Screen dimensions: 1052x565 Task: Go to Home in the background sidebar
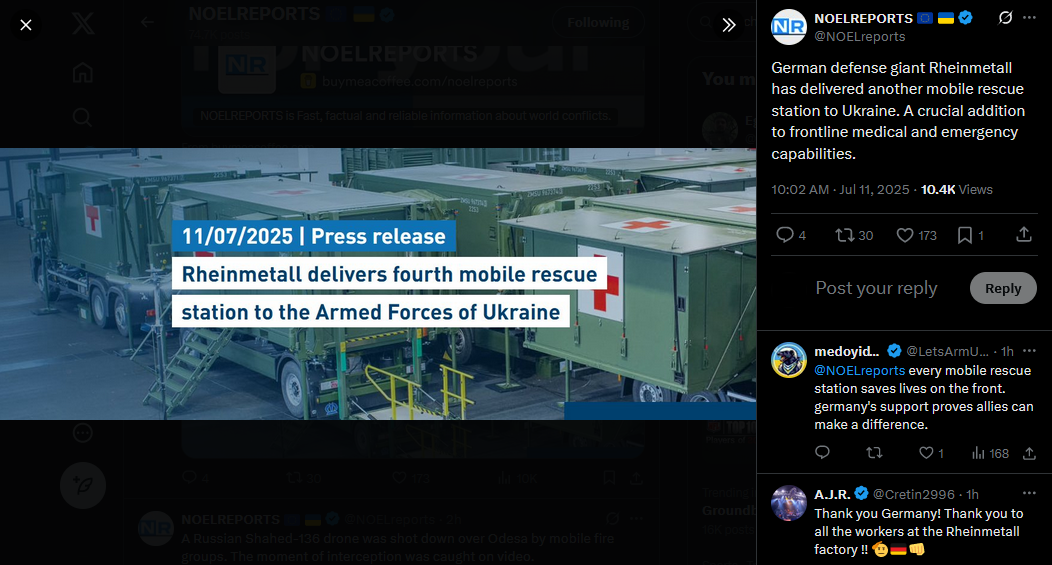[83, 72]
